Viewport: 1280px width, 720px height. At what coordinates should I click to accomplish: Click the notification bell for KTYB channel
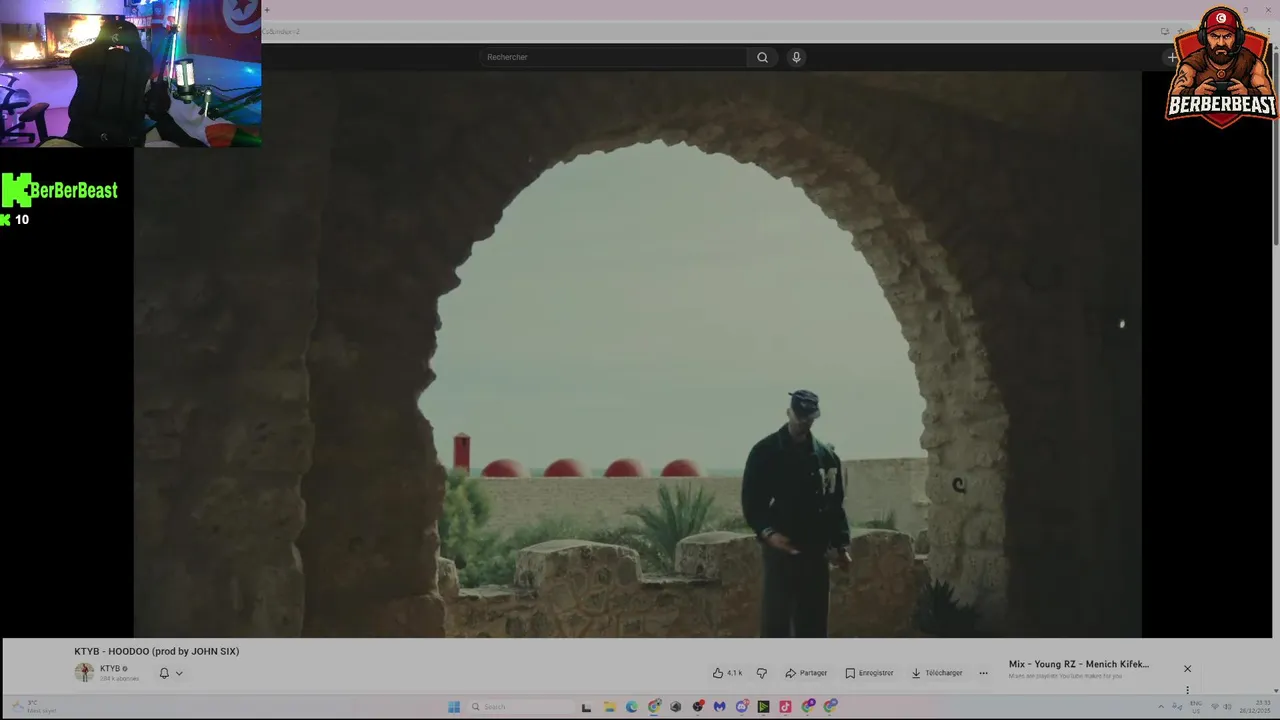pos(164,673)
